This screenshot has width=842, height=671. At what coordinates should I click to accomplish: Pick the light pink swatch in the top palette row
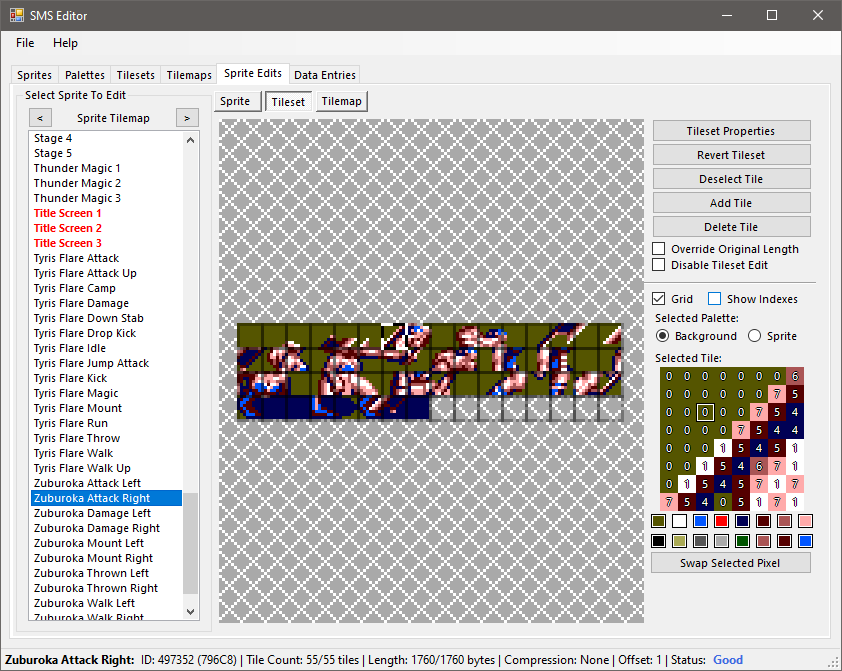point(805,521)
